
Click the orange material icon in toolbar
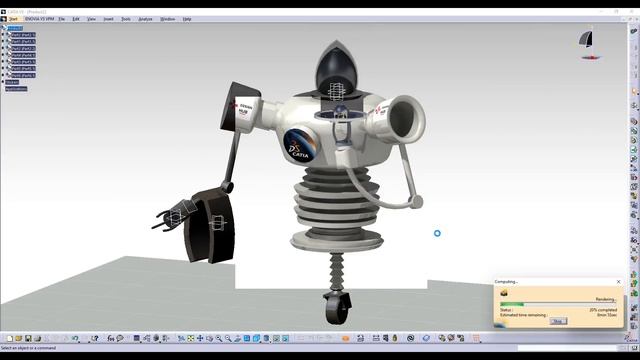(346, 338)
